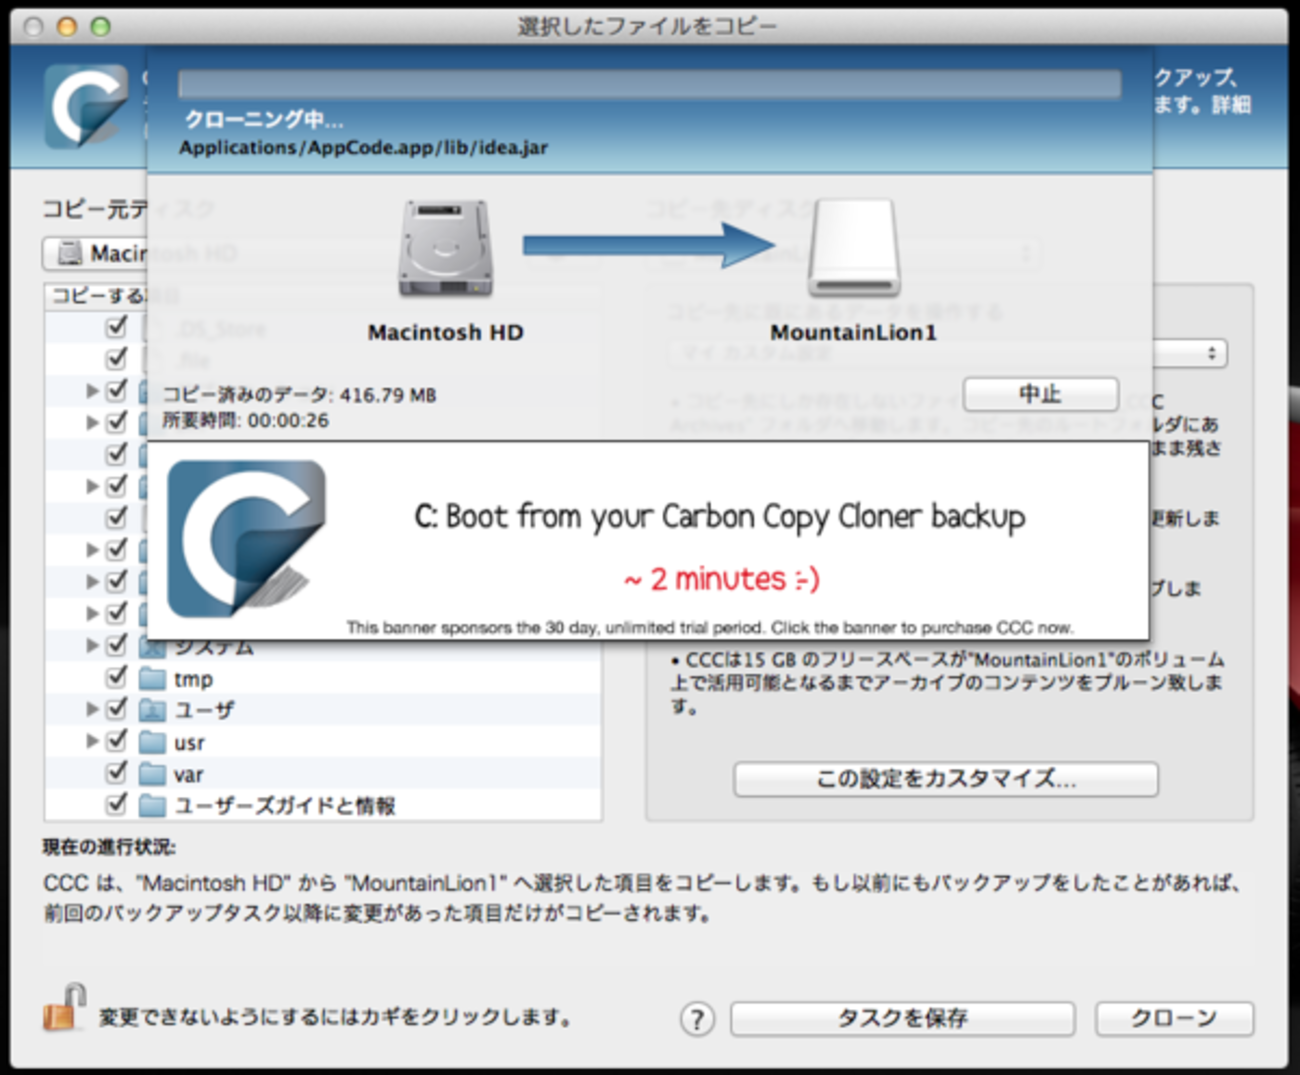
Task: Click the コピー済みのデータ: 416.79 MB text
Action: tap(299, 395)
